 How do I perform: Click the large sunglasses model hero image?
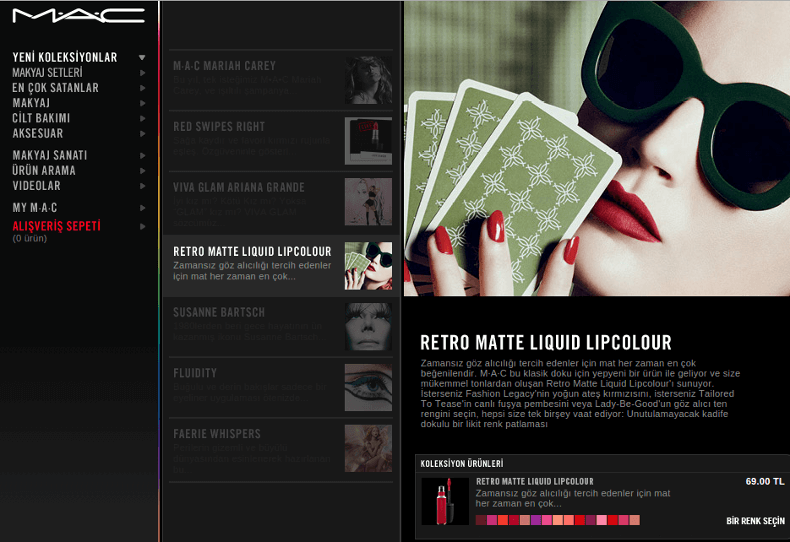tap(596, 148)
